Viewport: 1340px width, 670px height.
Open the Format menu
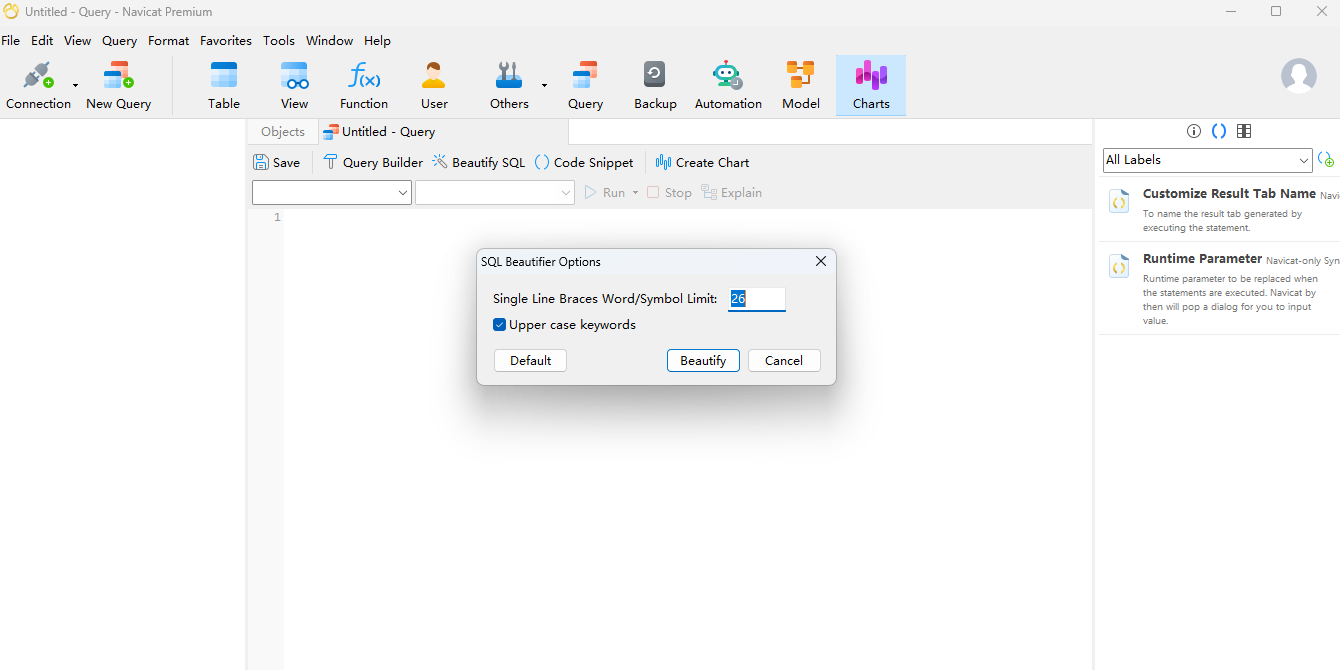coord(168,41)
